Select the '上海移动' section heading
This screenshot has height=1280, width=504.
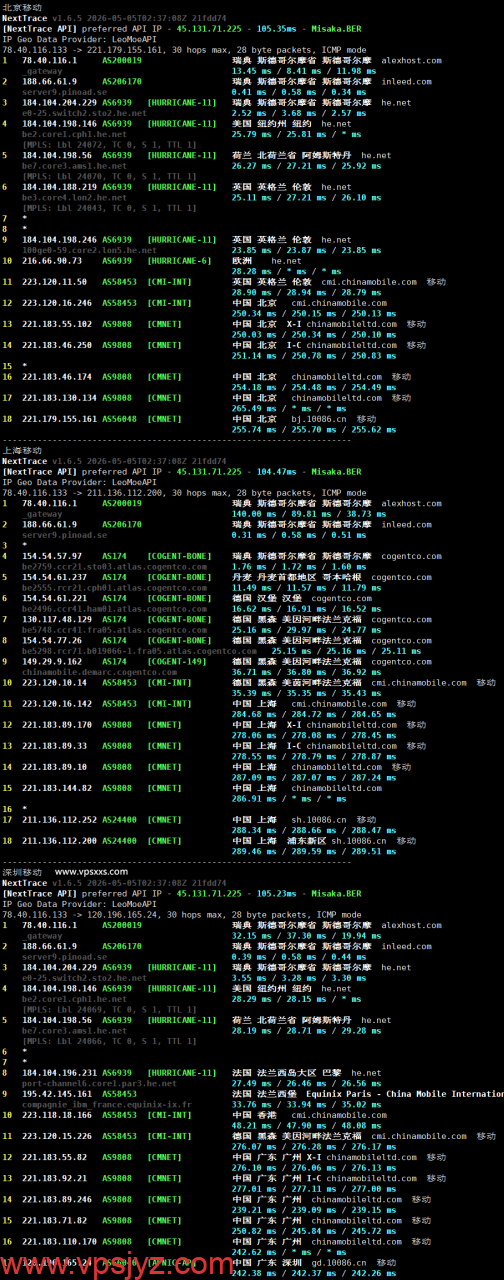[22, 451]
